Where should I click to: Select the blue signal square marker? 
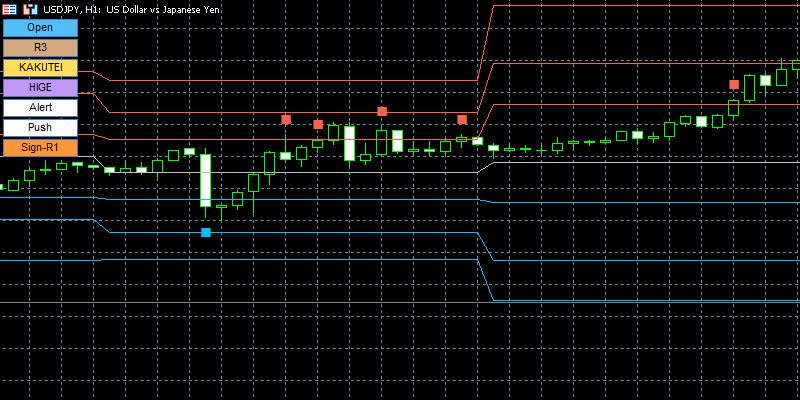(x=206, y=233)
